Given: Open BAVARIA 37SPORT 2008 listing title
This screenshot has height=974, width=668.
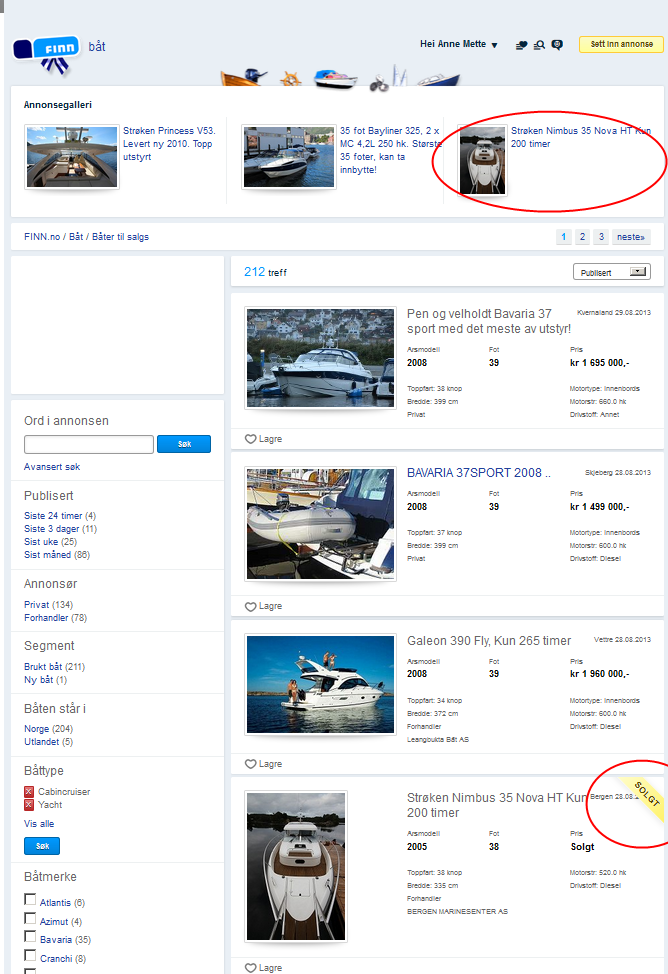Looking at the screenshot, I should pyautogui.click(x=478, y=473).
